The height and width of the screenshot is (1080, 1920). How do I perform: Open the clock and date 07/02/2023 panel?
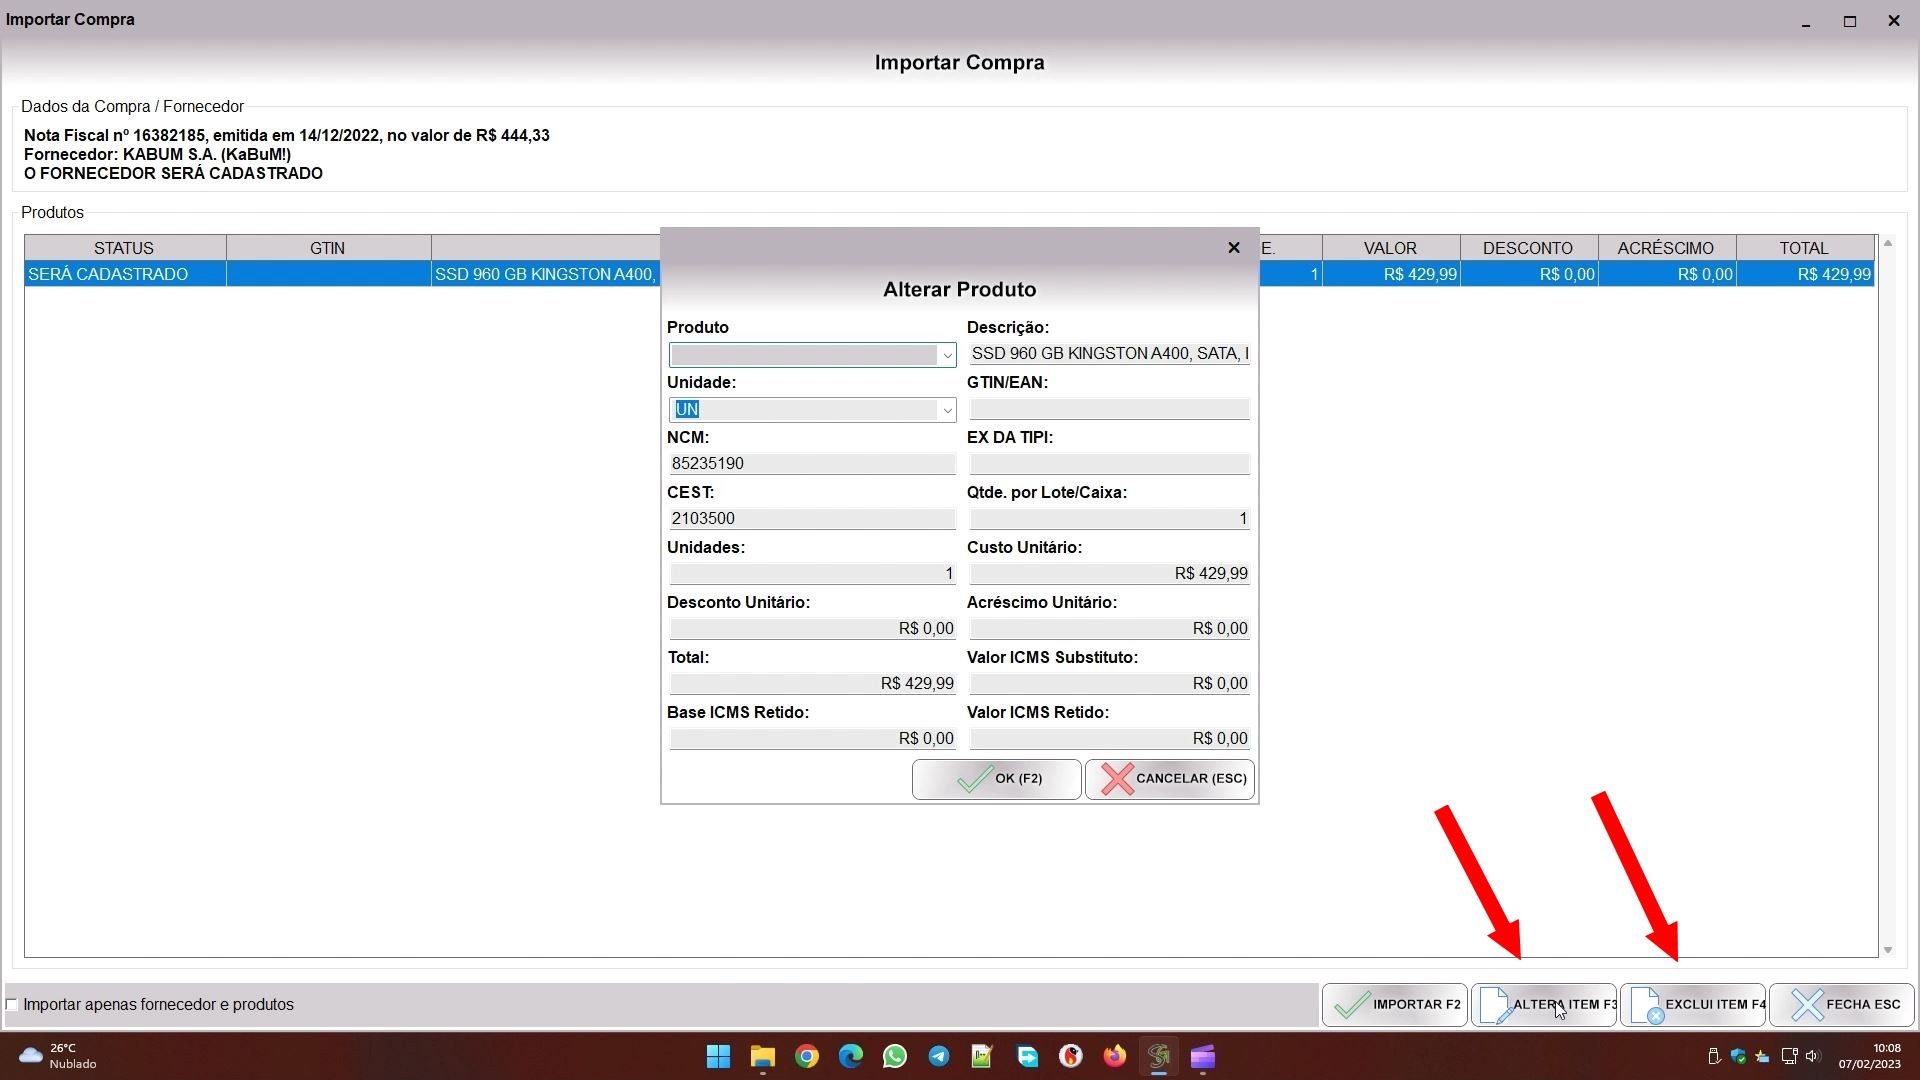(x=1869, y=1056)
